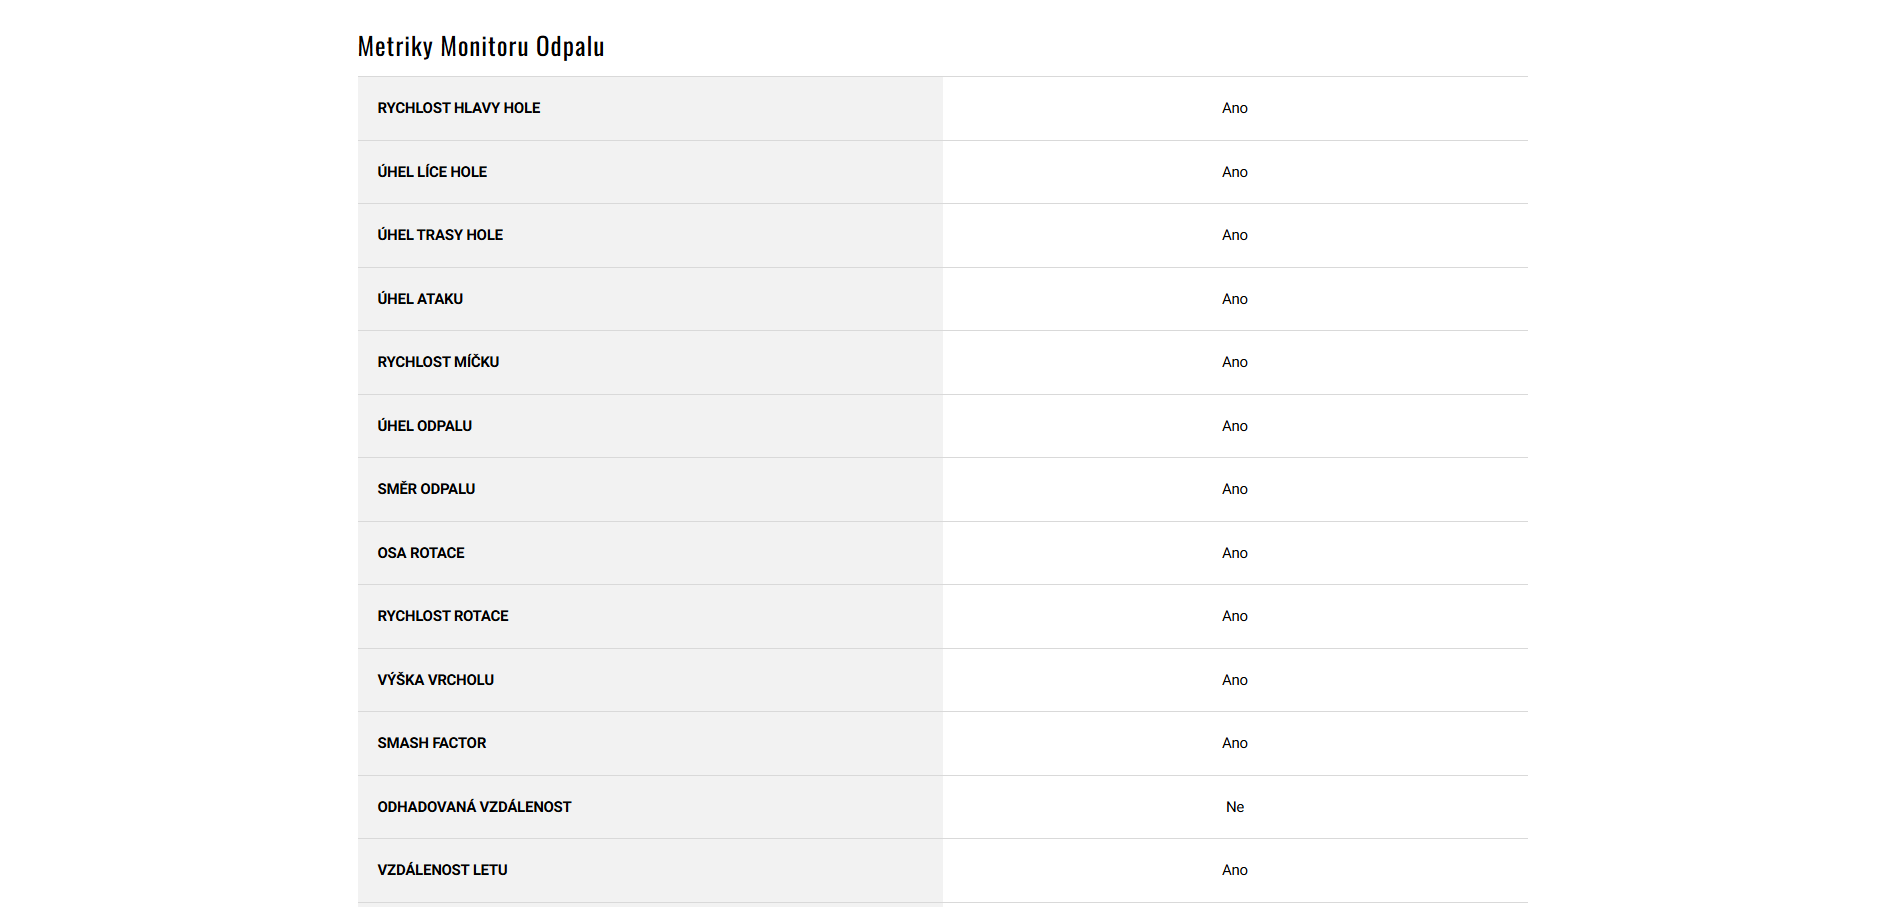Select the RYCHLOST MÍČKU label
The width and height of the screenshot is (1888, 907).
(x=438, y=362)
